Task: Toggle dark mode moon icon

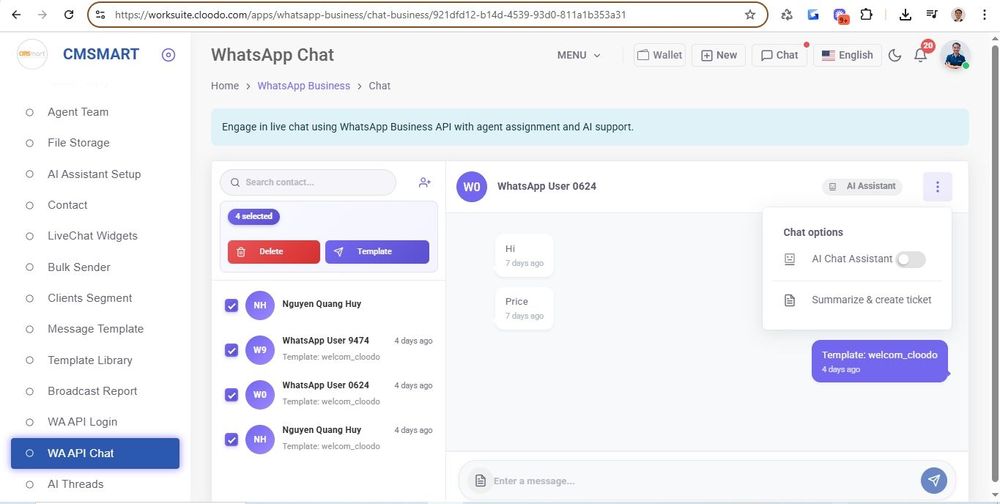Action: click(895, 55)
